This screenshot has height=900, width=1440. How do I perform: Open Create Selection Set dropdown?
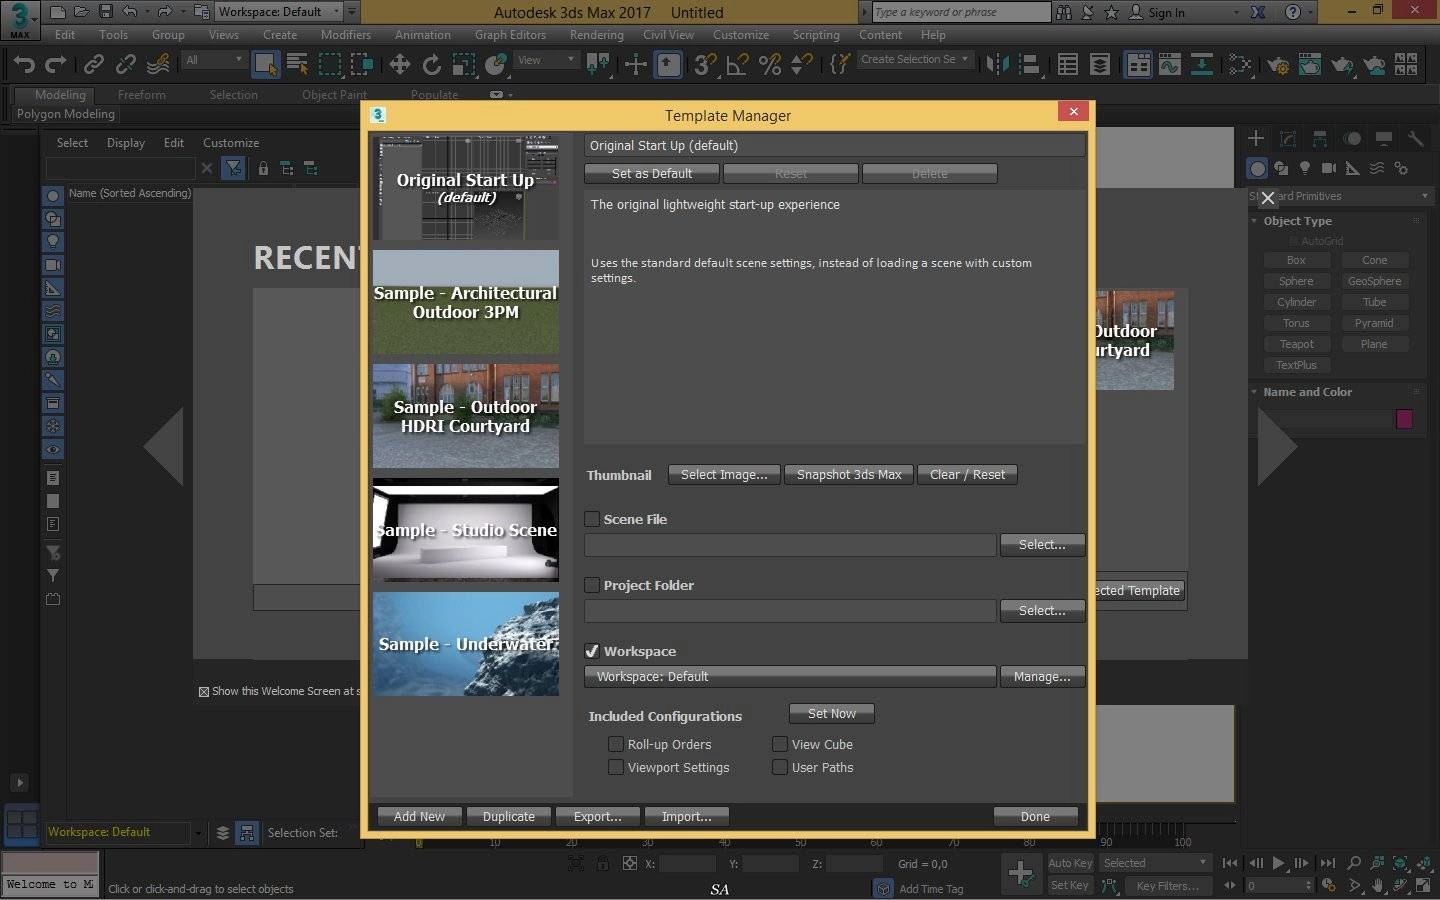915,60
